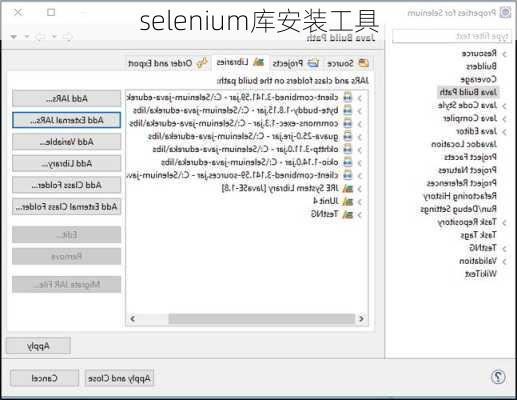Select the Libraries tab

pos(240,62)
